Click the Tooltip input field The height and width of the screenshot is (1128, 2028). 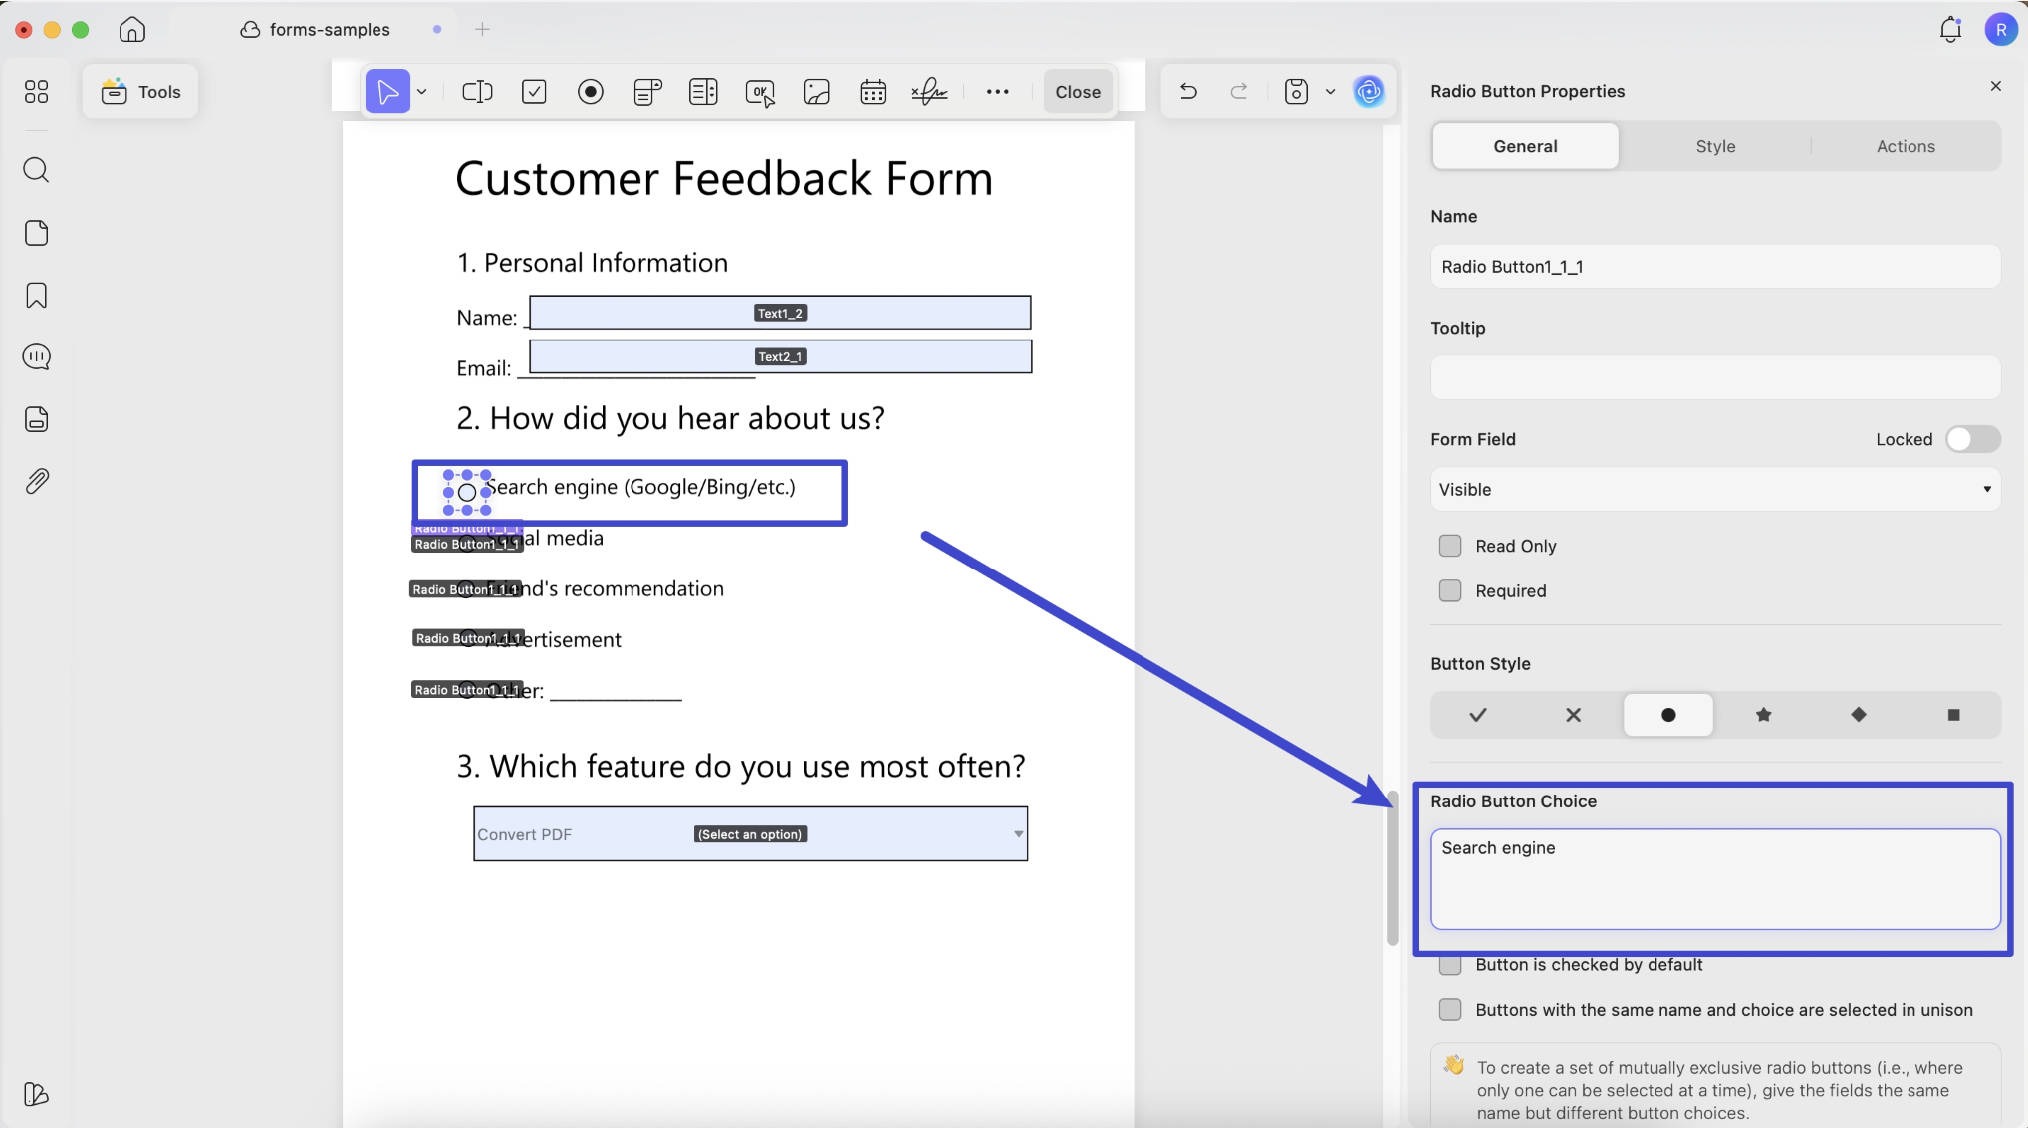pyautogui.click(x=1715, y=378)
